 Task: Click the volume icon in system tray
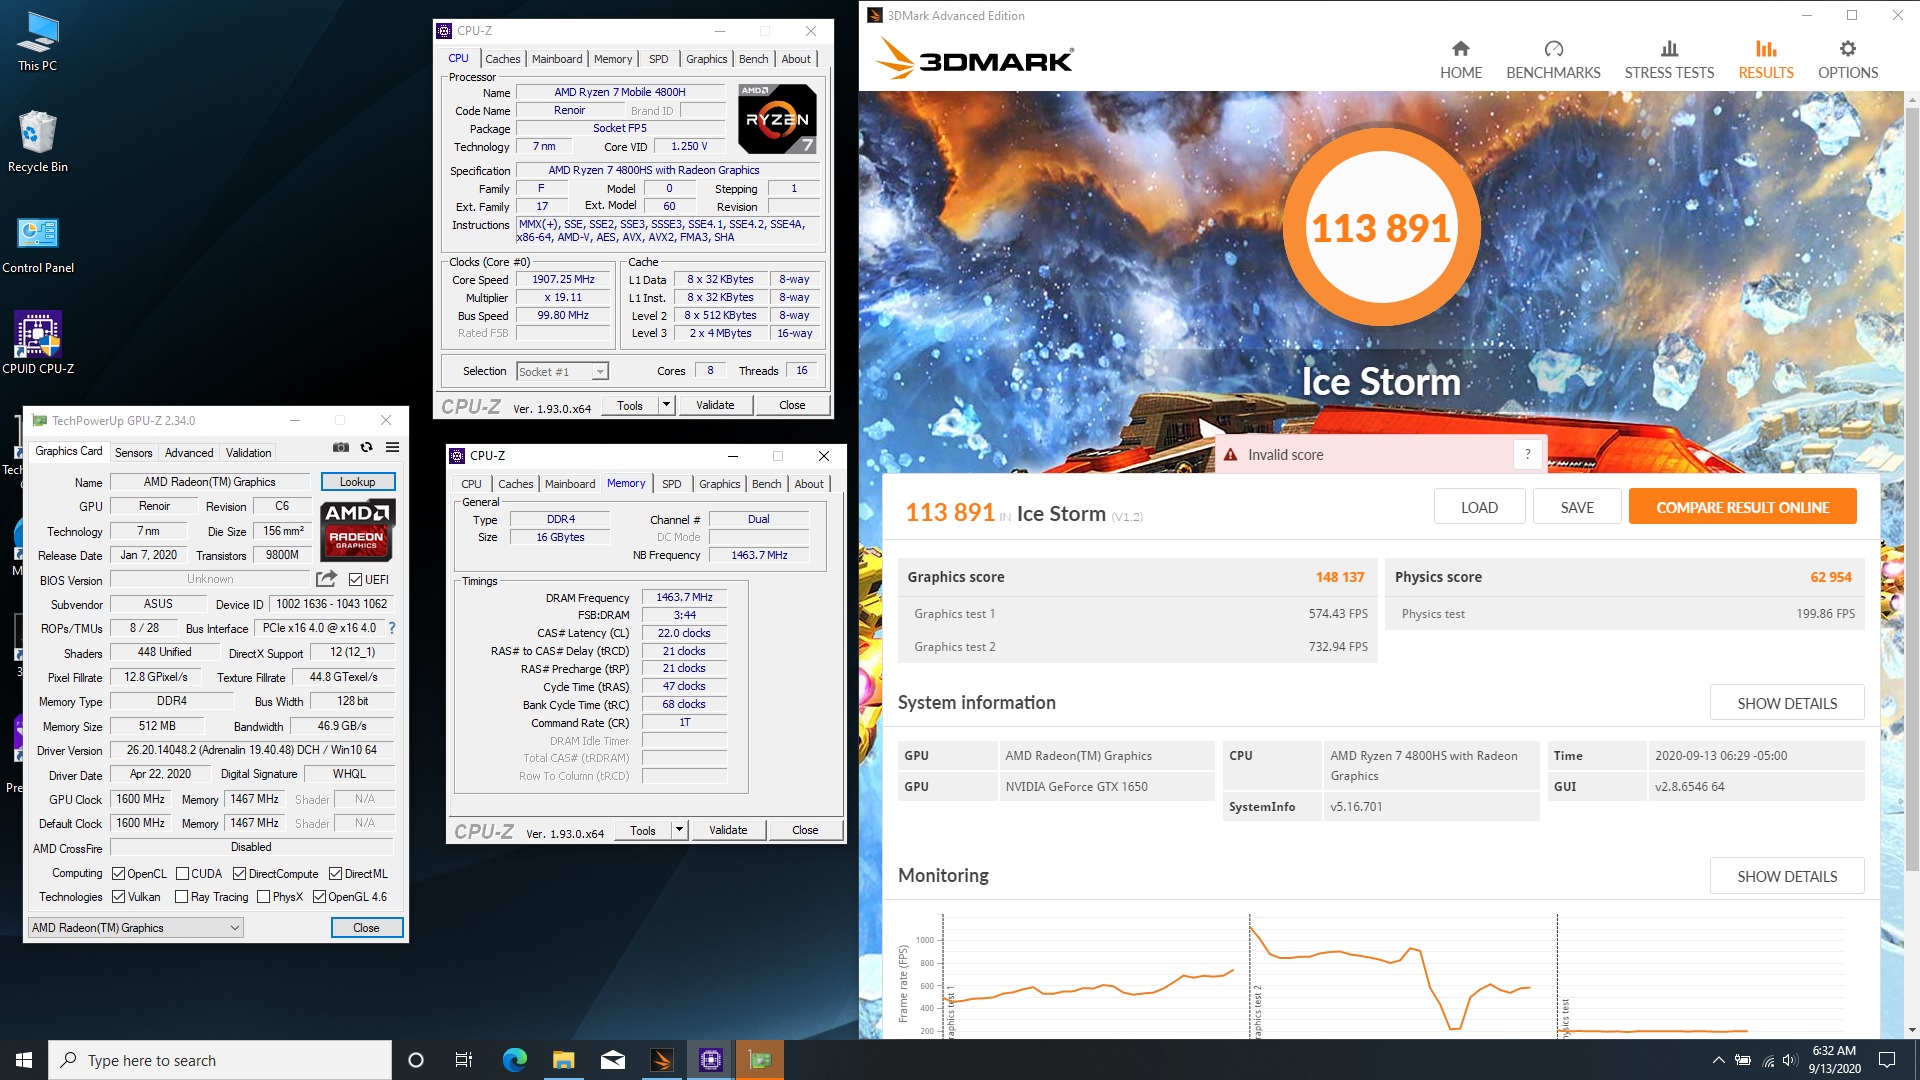[x=1789, y=1060]
